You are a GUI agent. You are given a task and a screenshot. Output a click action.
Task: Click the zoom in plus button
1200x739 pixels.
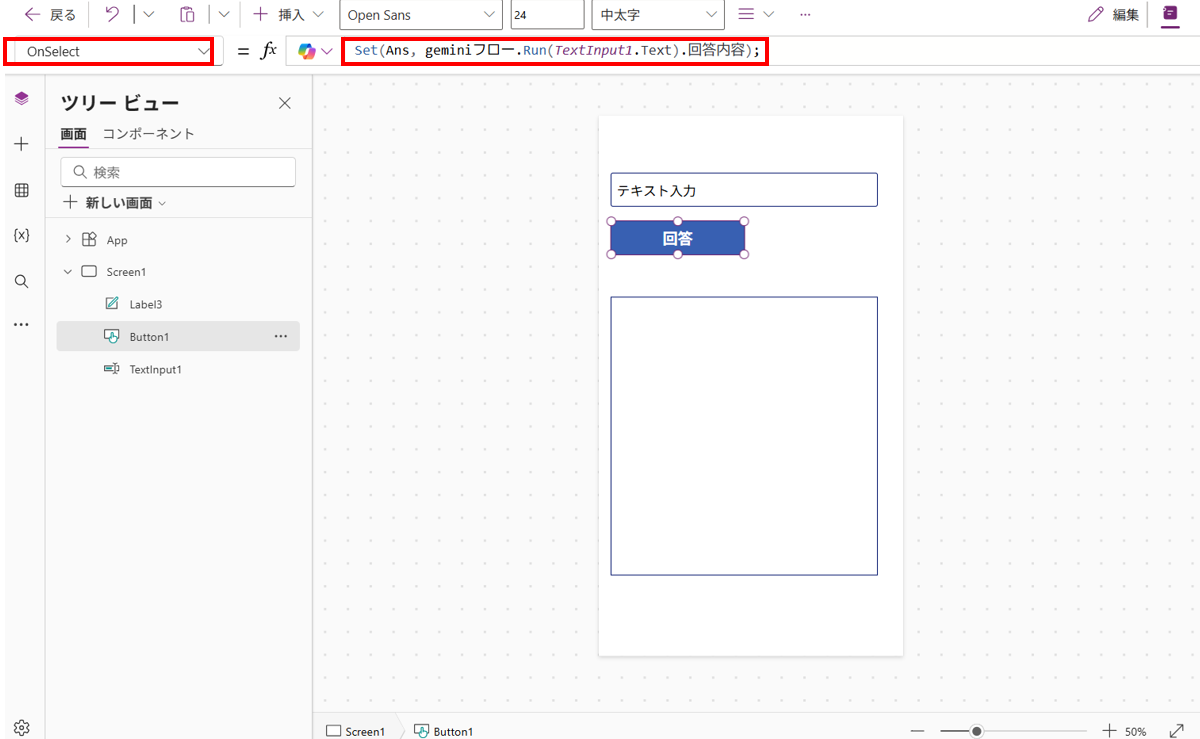[1109, 731]
